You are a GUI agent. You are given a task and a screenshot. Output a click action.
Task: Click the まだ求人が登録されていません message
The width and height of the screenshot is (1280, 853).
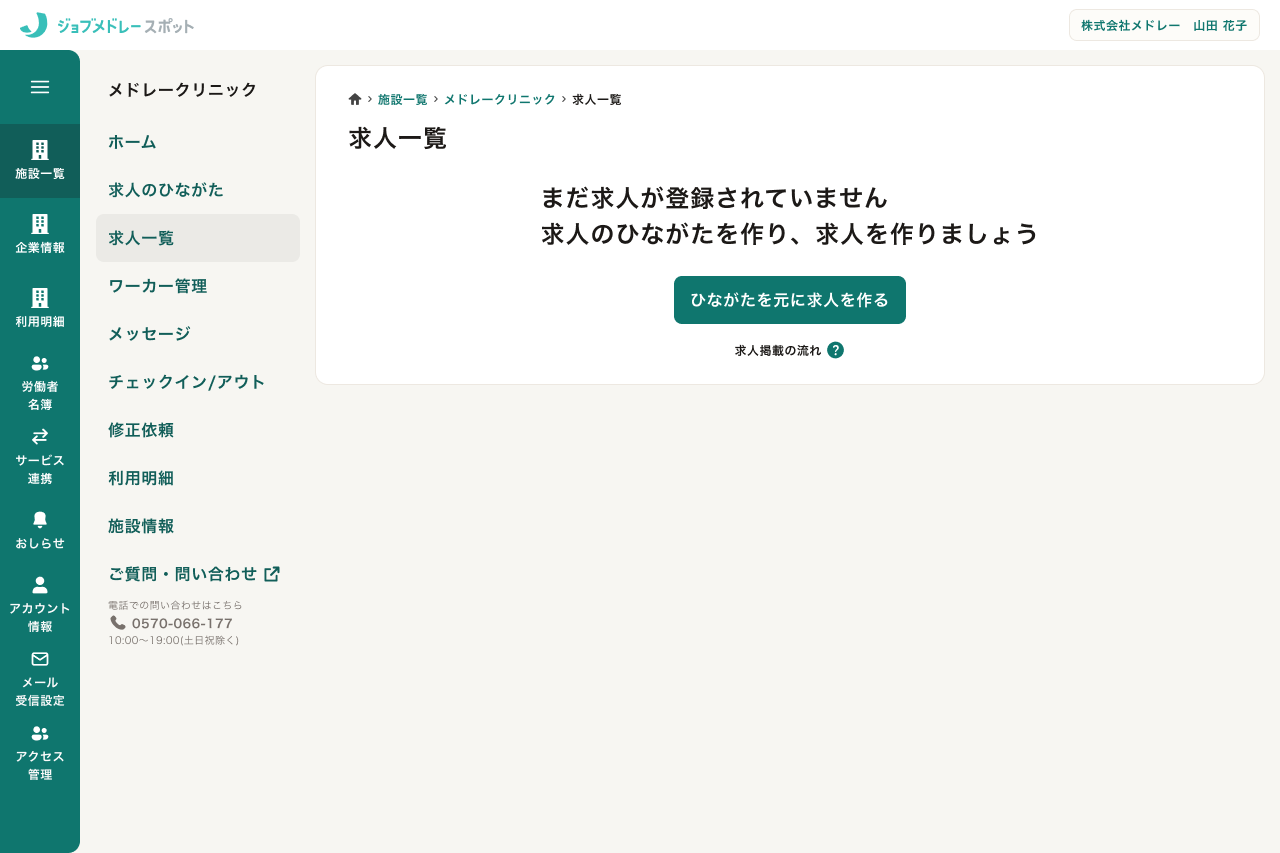point(715,197)
